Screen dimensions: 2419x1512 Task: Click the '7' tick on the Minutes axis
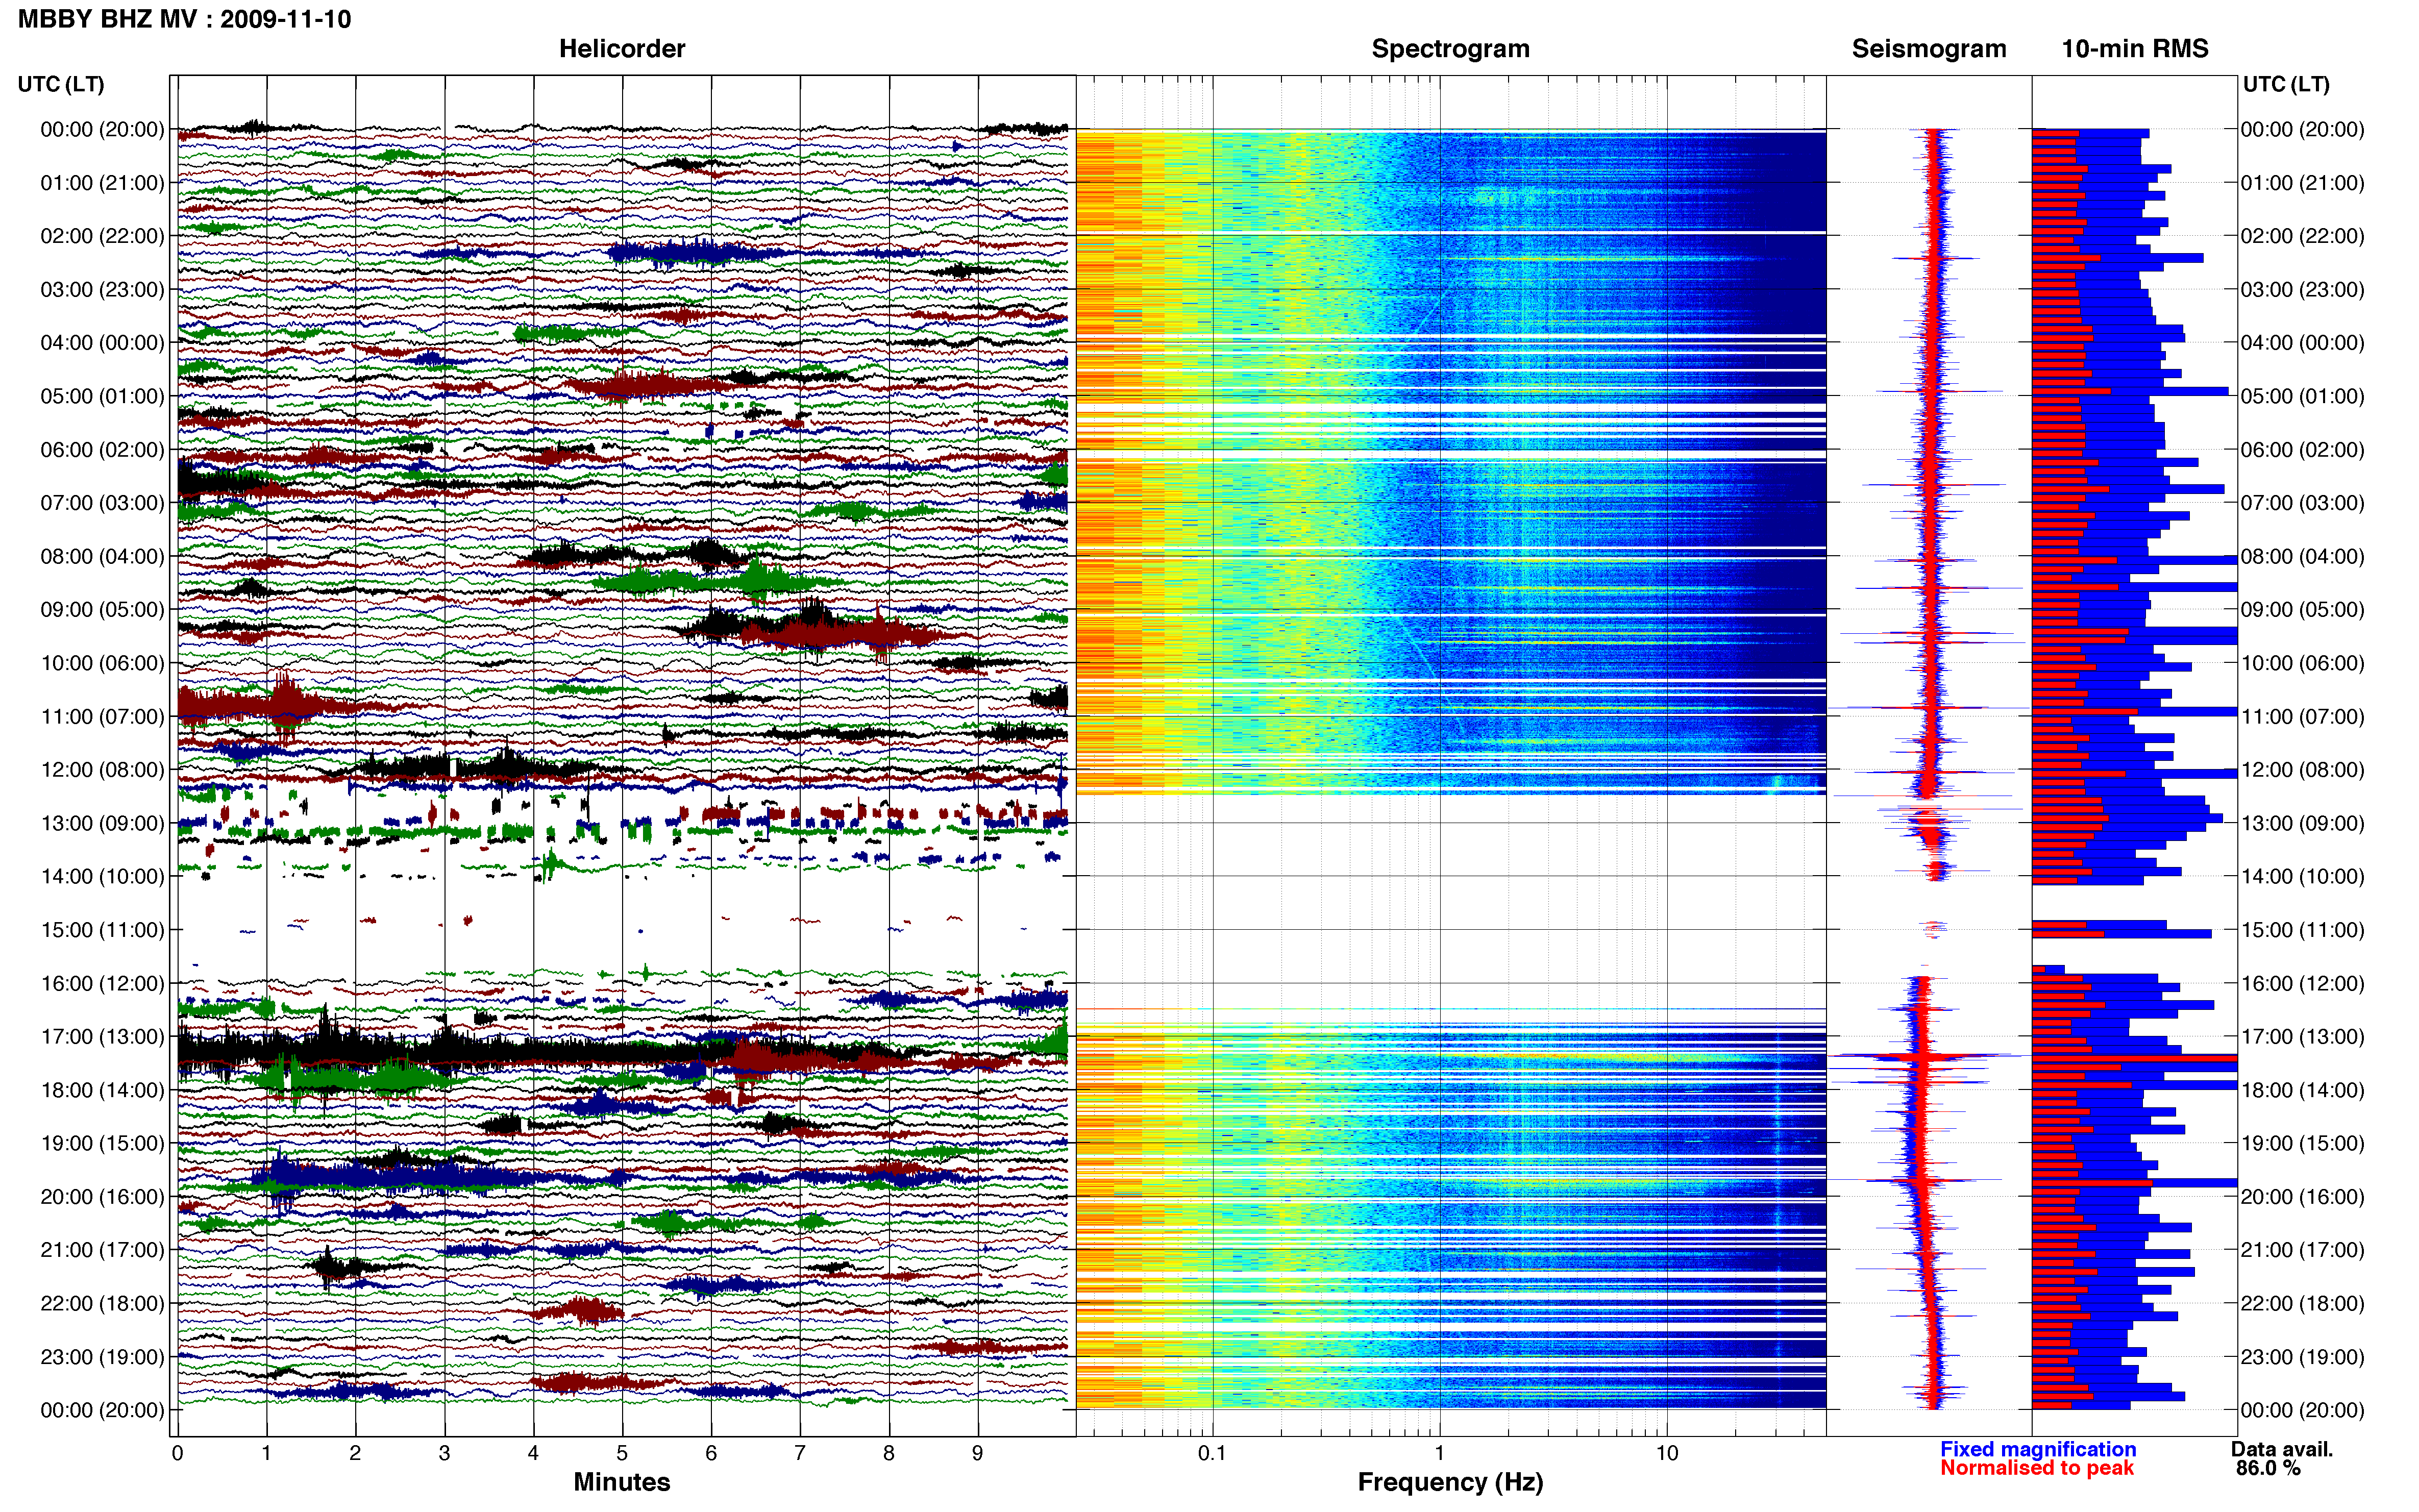coord(800,1453)
